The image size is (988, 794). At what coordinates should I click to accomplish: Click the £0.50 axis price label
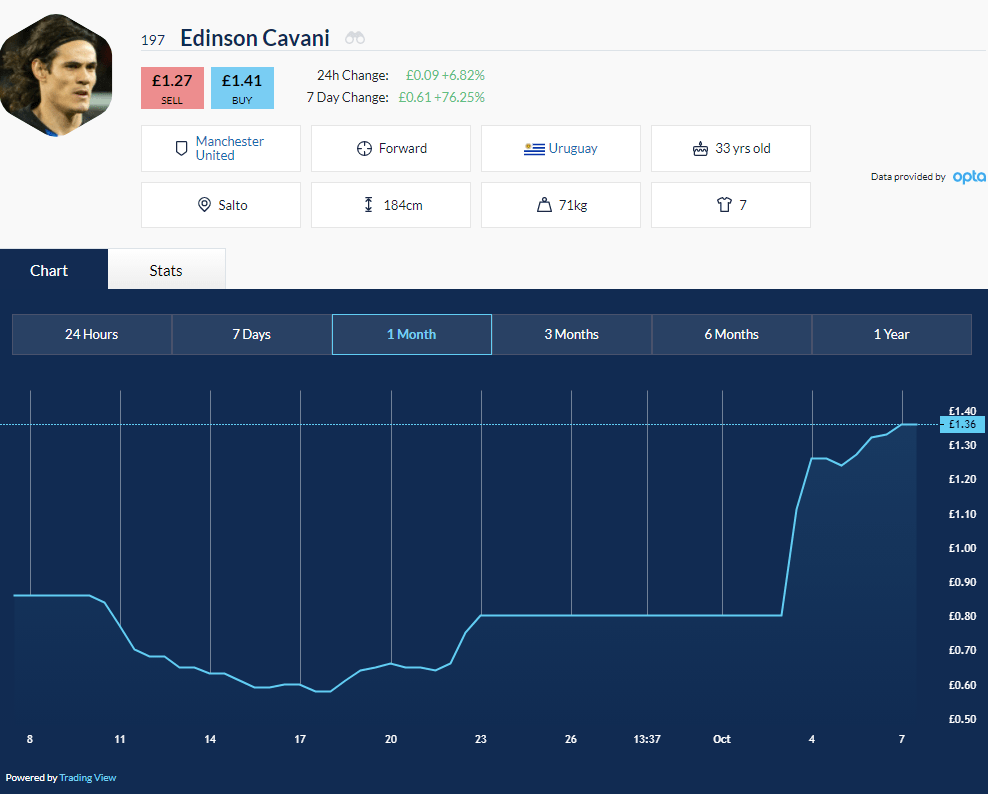pos(962,719)
